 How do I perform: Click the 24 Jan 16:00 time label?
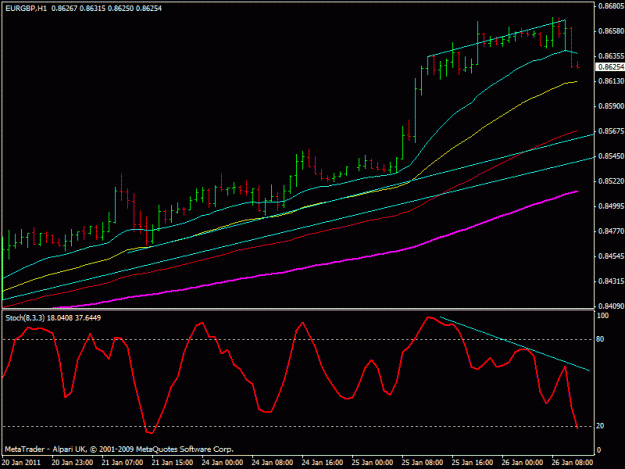point(322,463)
